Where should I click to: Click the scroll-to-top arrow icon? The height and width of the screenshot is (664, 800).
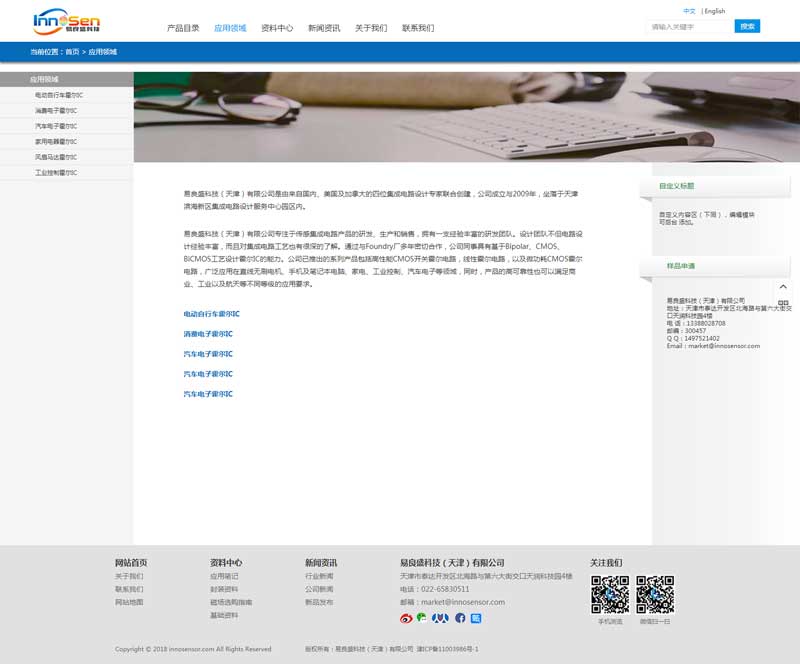point(783,287)
